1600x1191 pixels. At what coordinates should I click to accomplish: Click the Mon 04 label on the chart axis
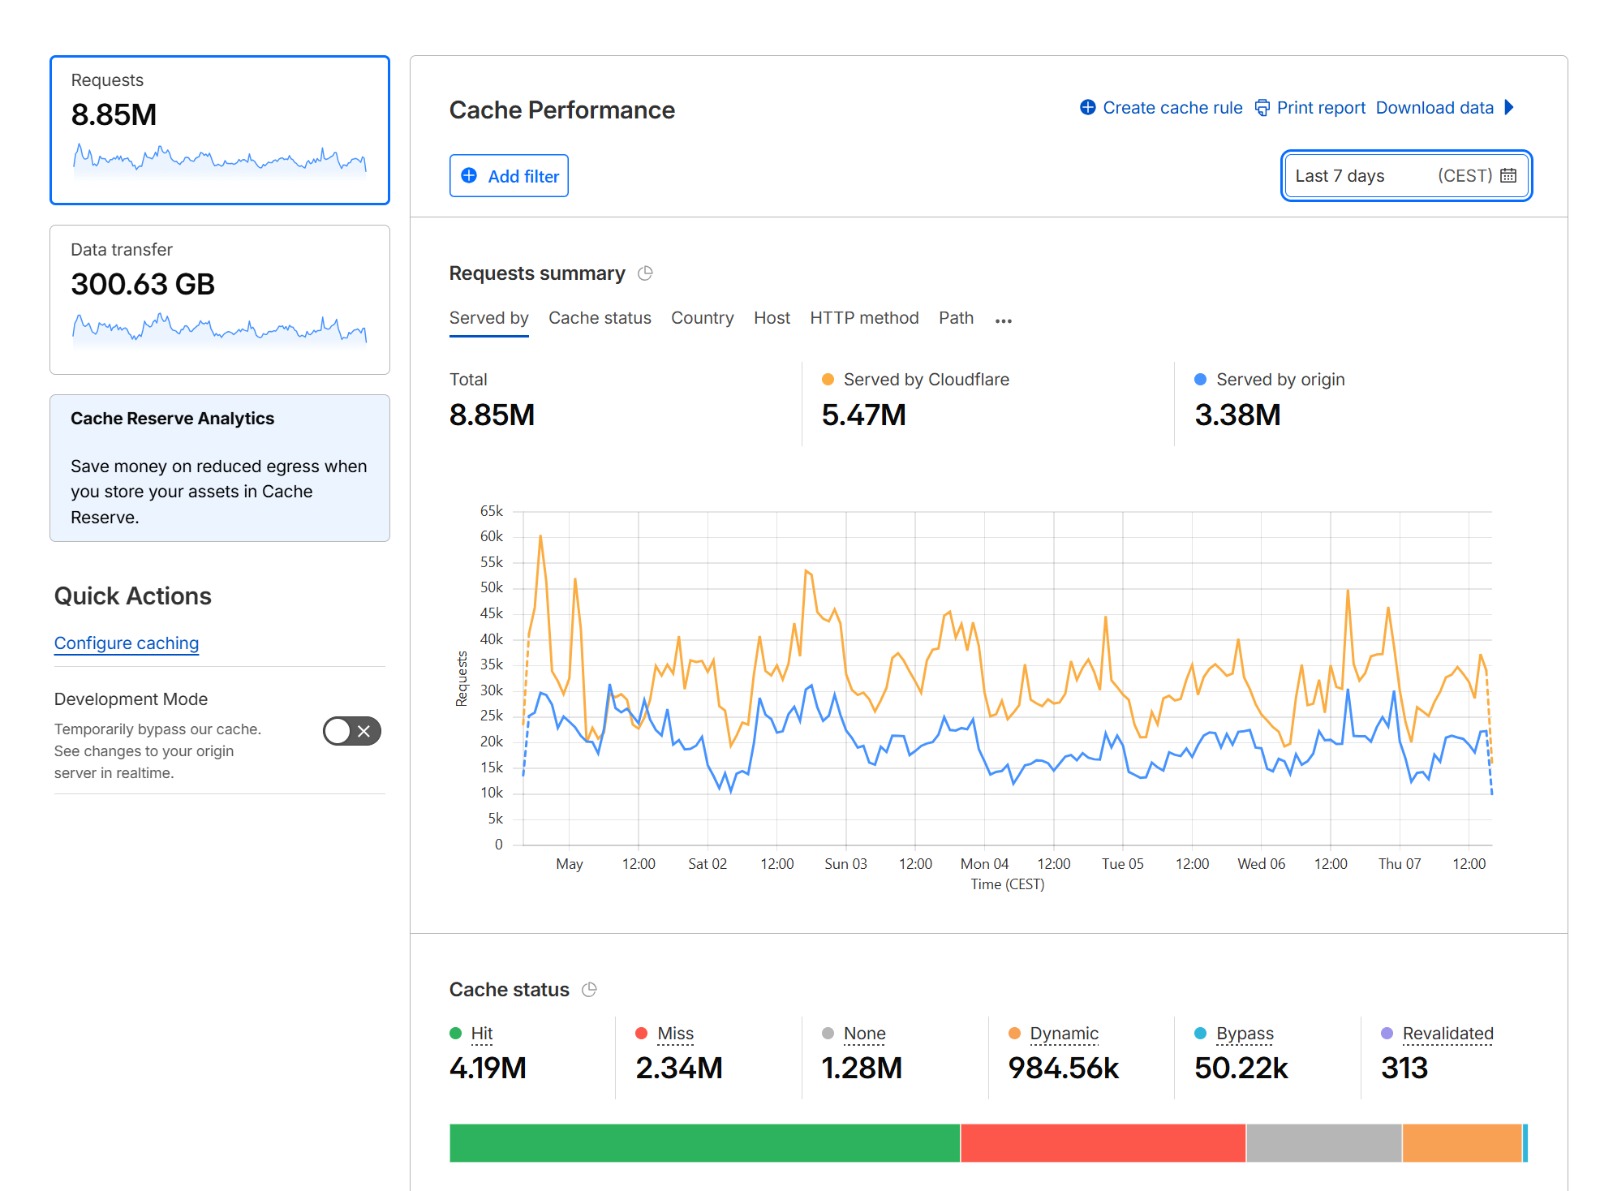[x=984, y=864]
